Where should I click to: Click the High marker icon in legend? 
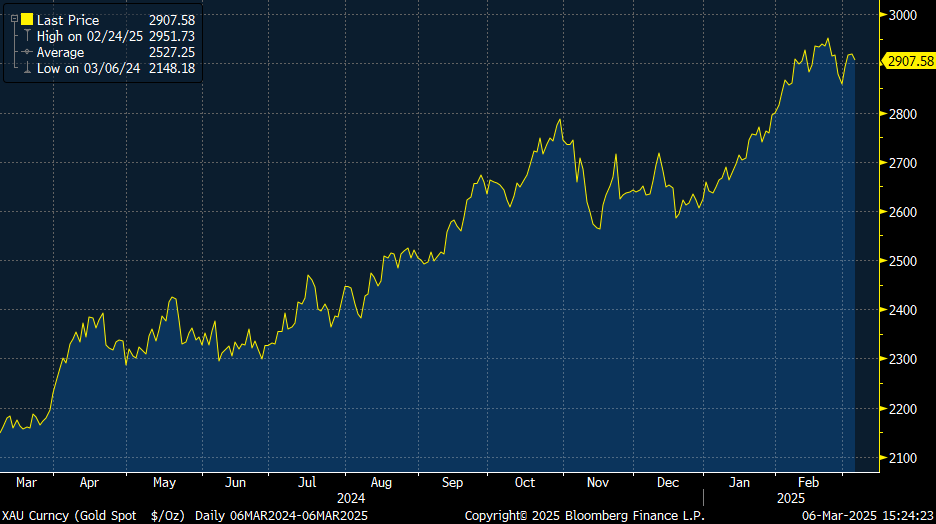[x=26, y=36]
